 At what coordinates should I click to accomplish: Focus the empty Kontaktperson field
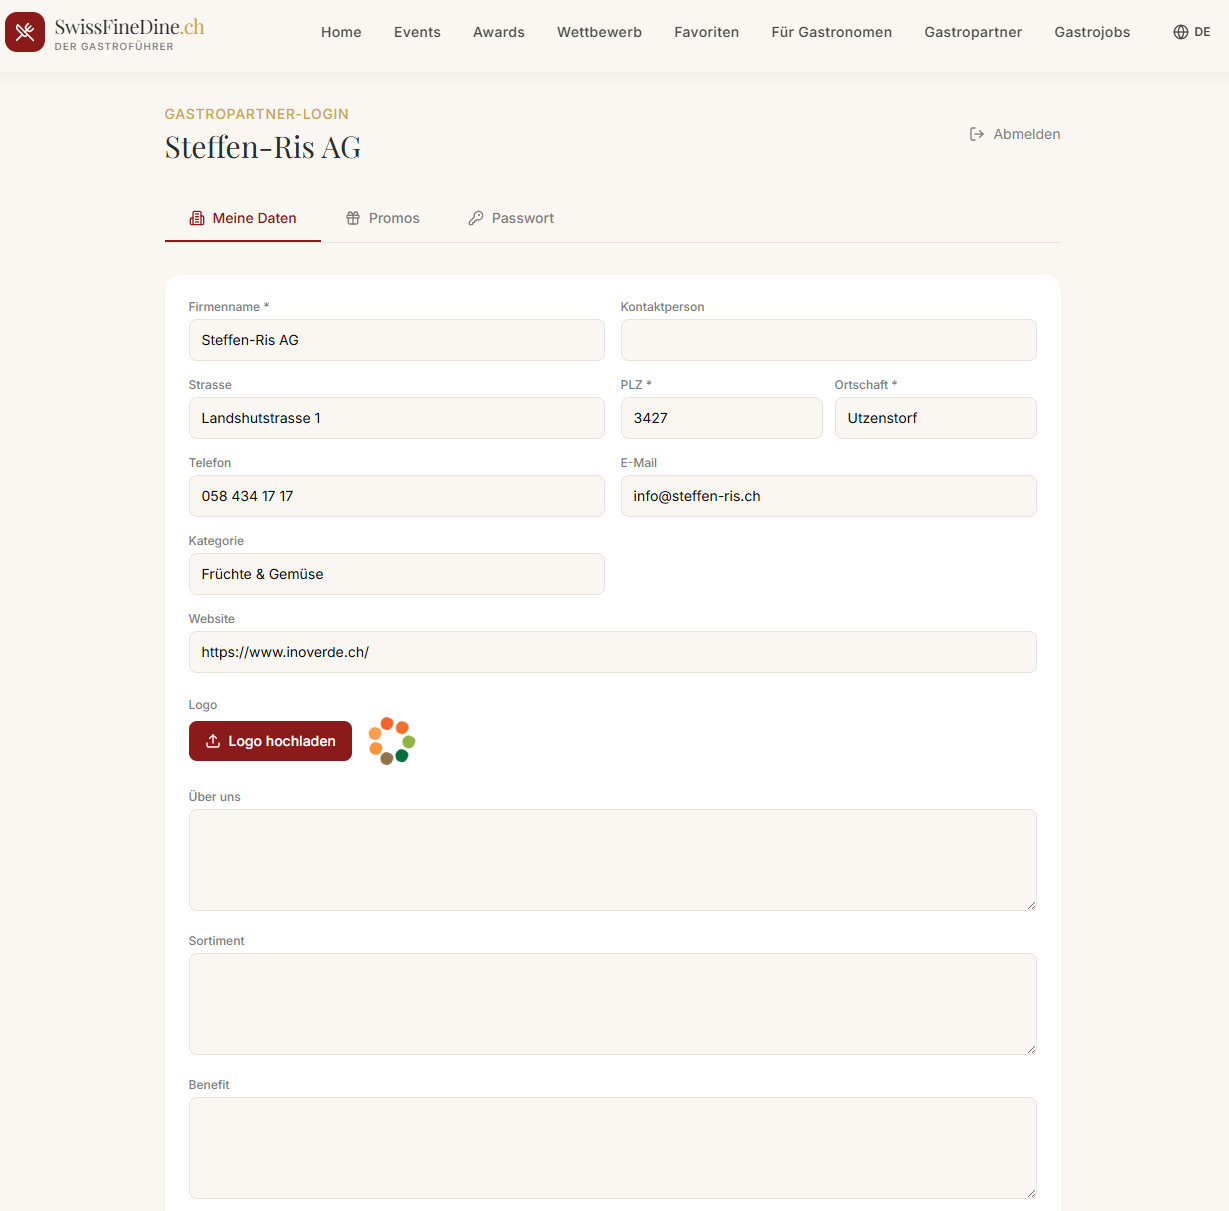coord(829,340)
